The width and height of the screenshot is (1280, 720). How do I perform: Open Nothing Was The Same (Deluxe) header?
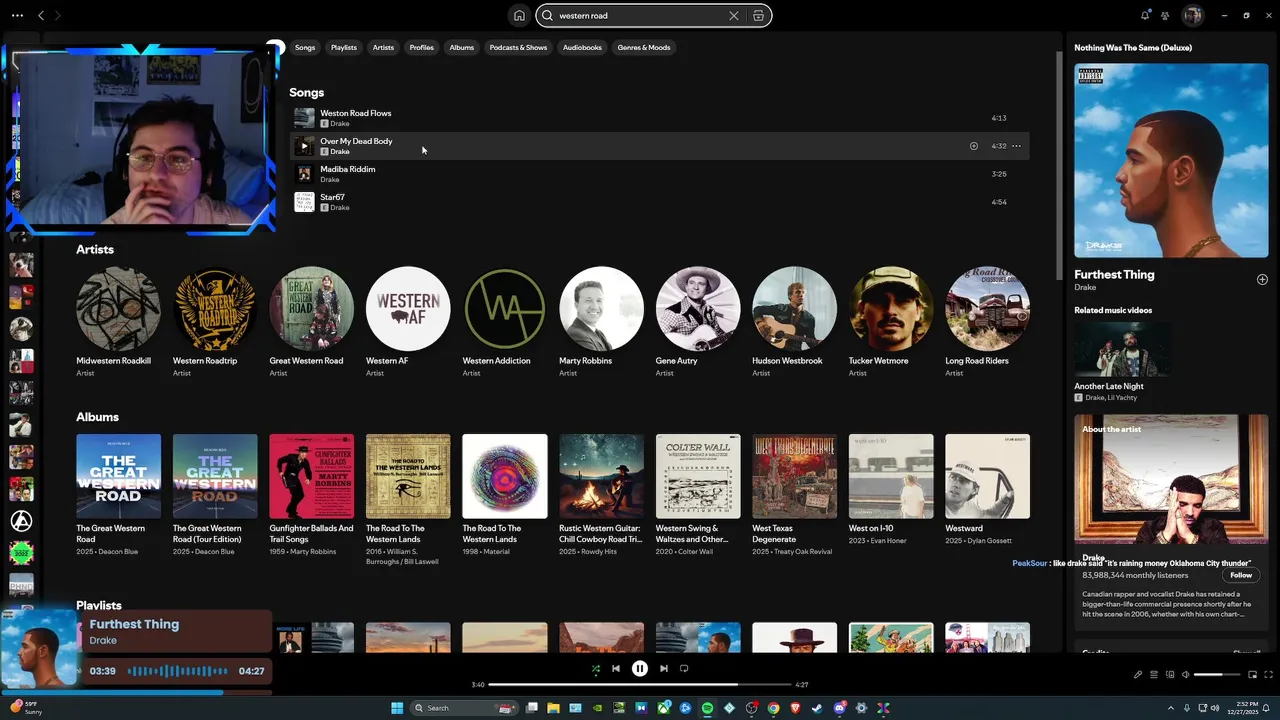coord(1133,47)
